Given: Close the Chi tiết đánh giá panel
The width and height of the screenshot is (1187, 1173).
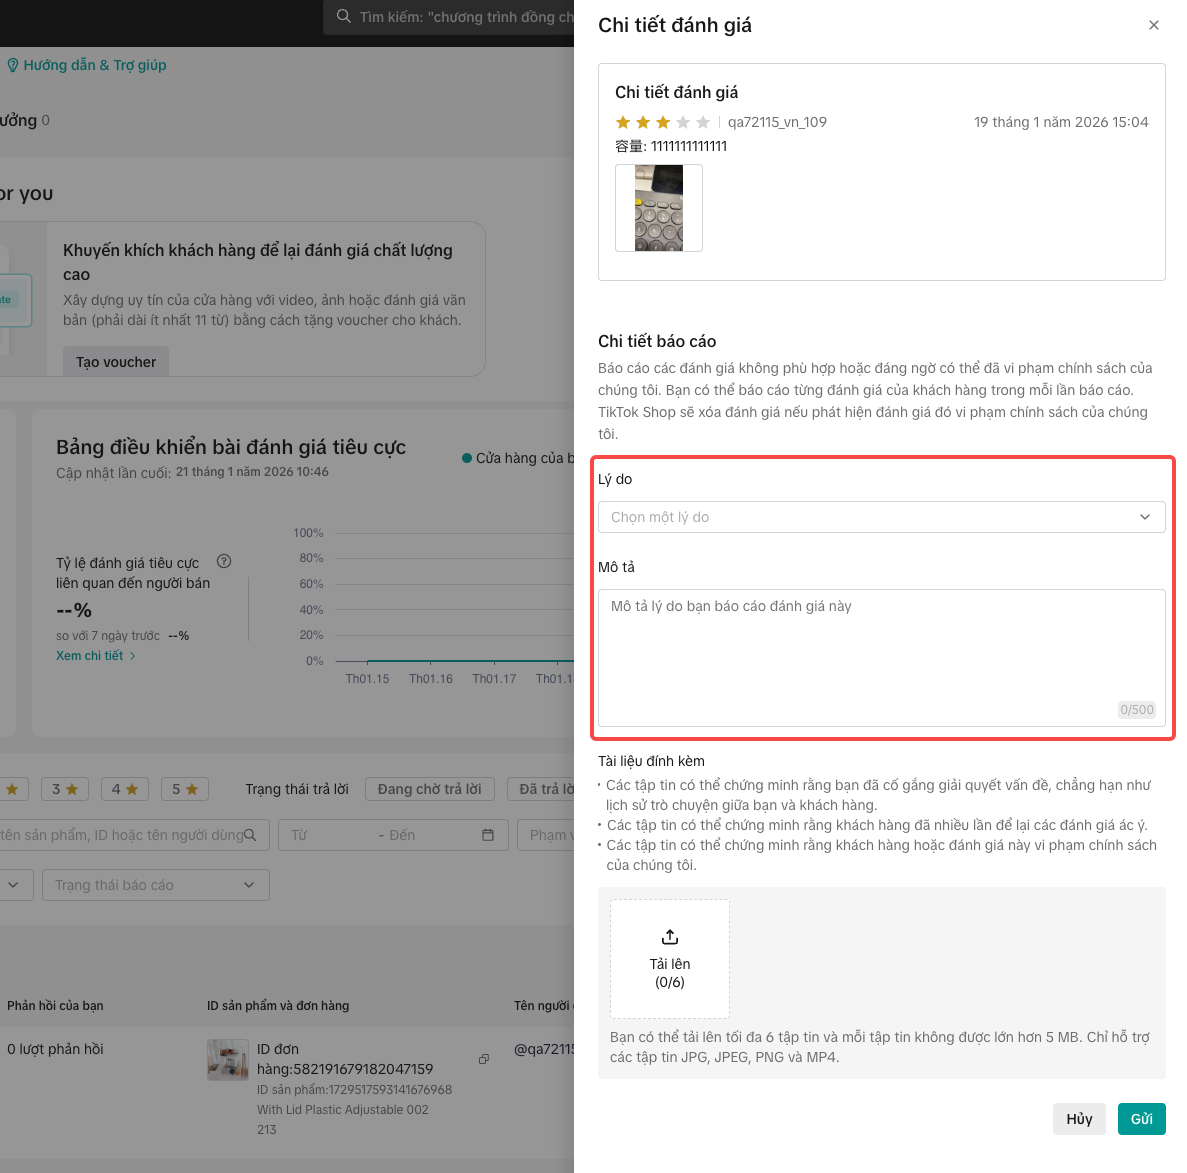Looking at the screenshot, I should [1153, 25].
